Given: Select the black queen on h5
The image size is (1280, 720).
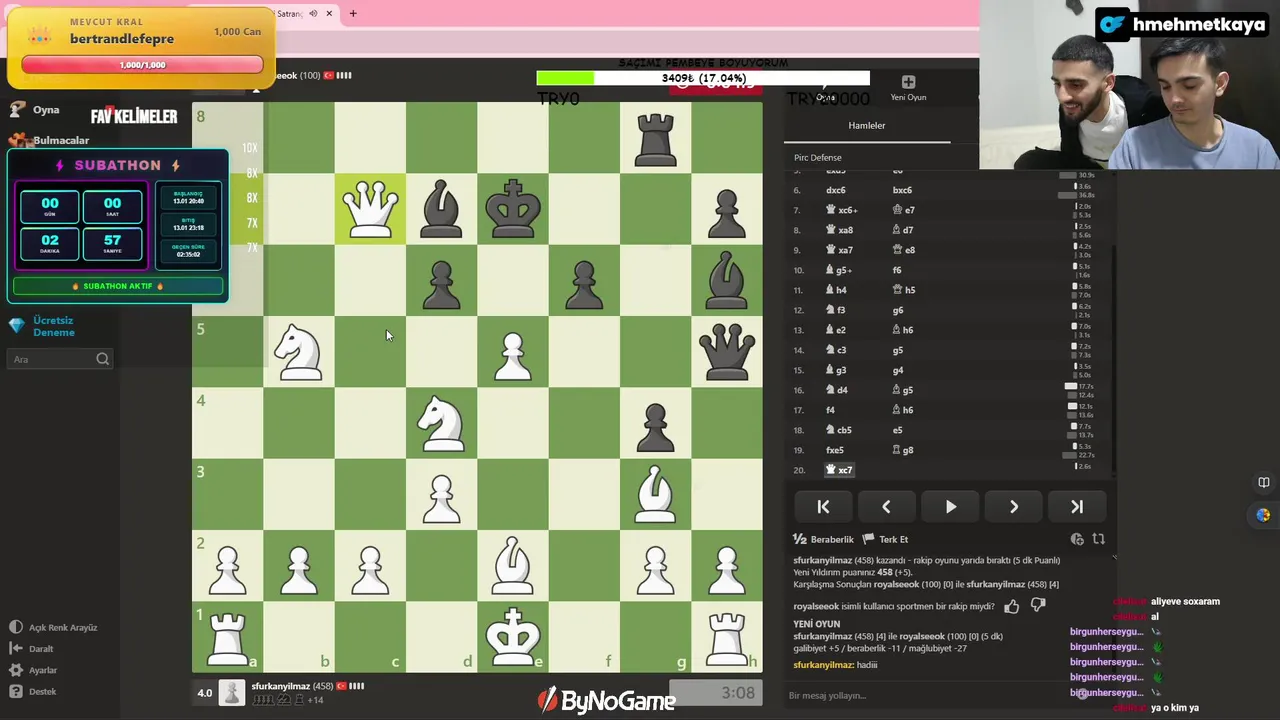Looking at the screenshot, I should 727,352.
